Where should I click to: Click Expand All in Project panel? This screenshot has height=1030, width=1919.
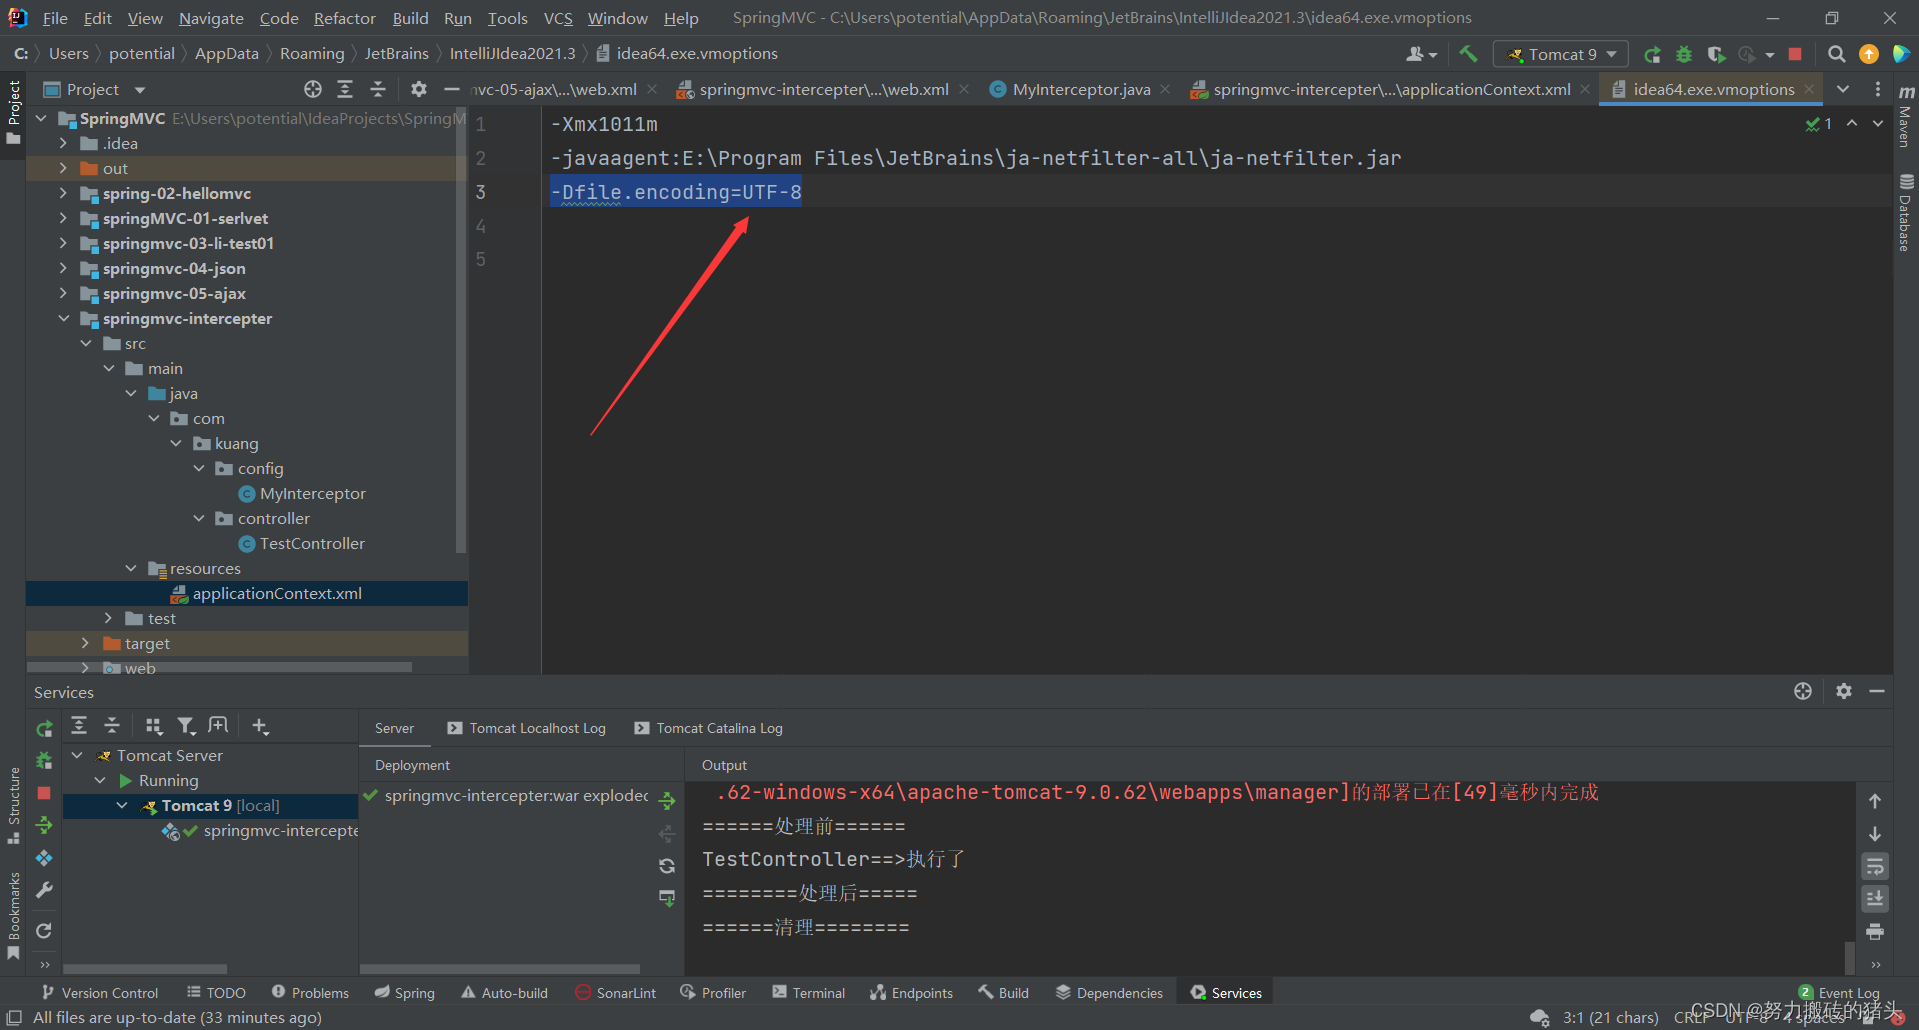[x=345, y=89]
